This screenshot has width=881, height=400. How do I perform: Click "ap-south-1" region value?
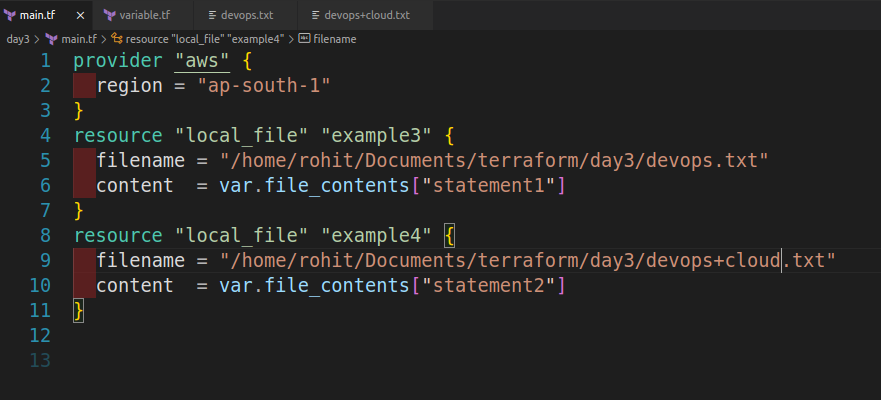tap(262, 86)
